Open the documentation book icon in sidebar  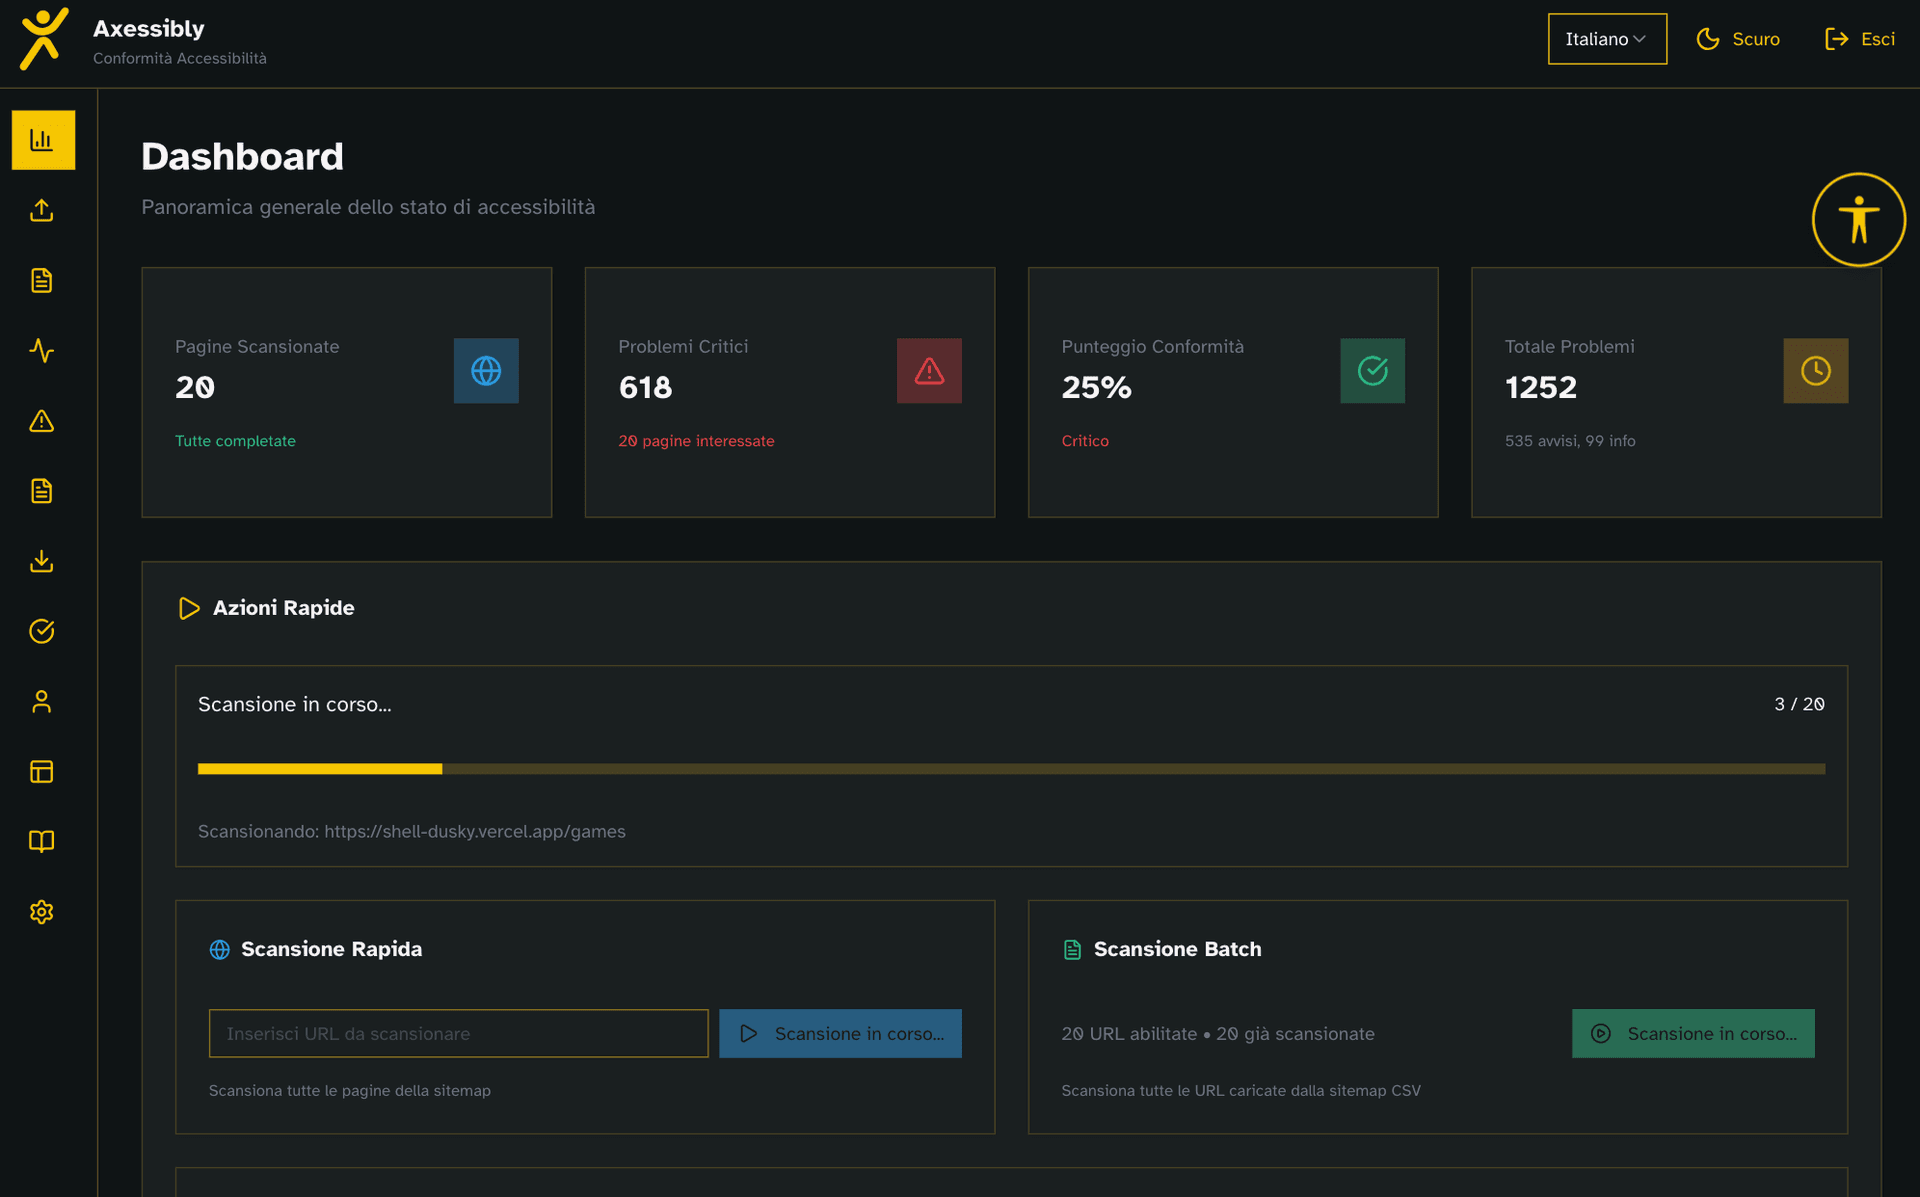tap(42, 841)
